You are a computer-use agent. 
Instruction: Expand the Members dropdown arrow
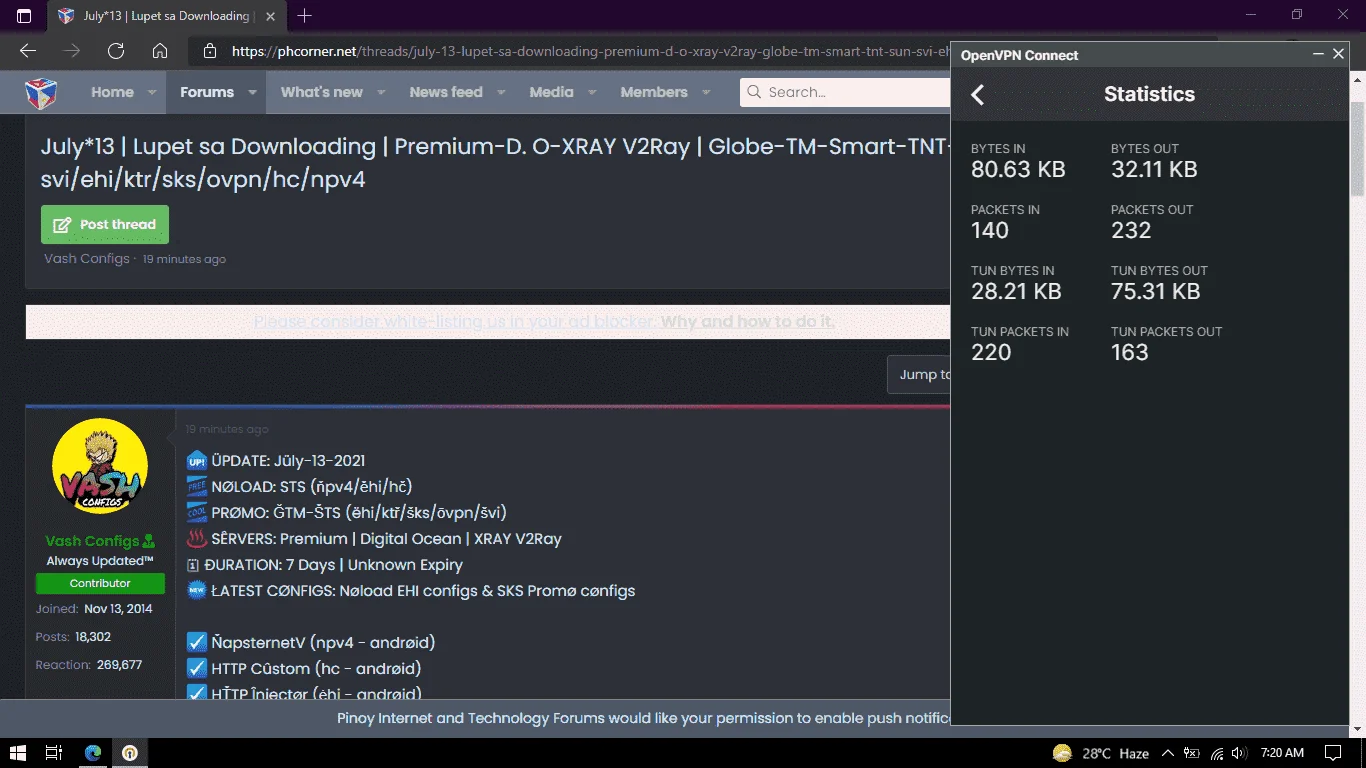(x=706, y=92)
